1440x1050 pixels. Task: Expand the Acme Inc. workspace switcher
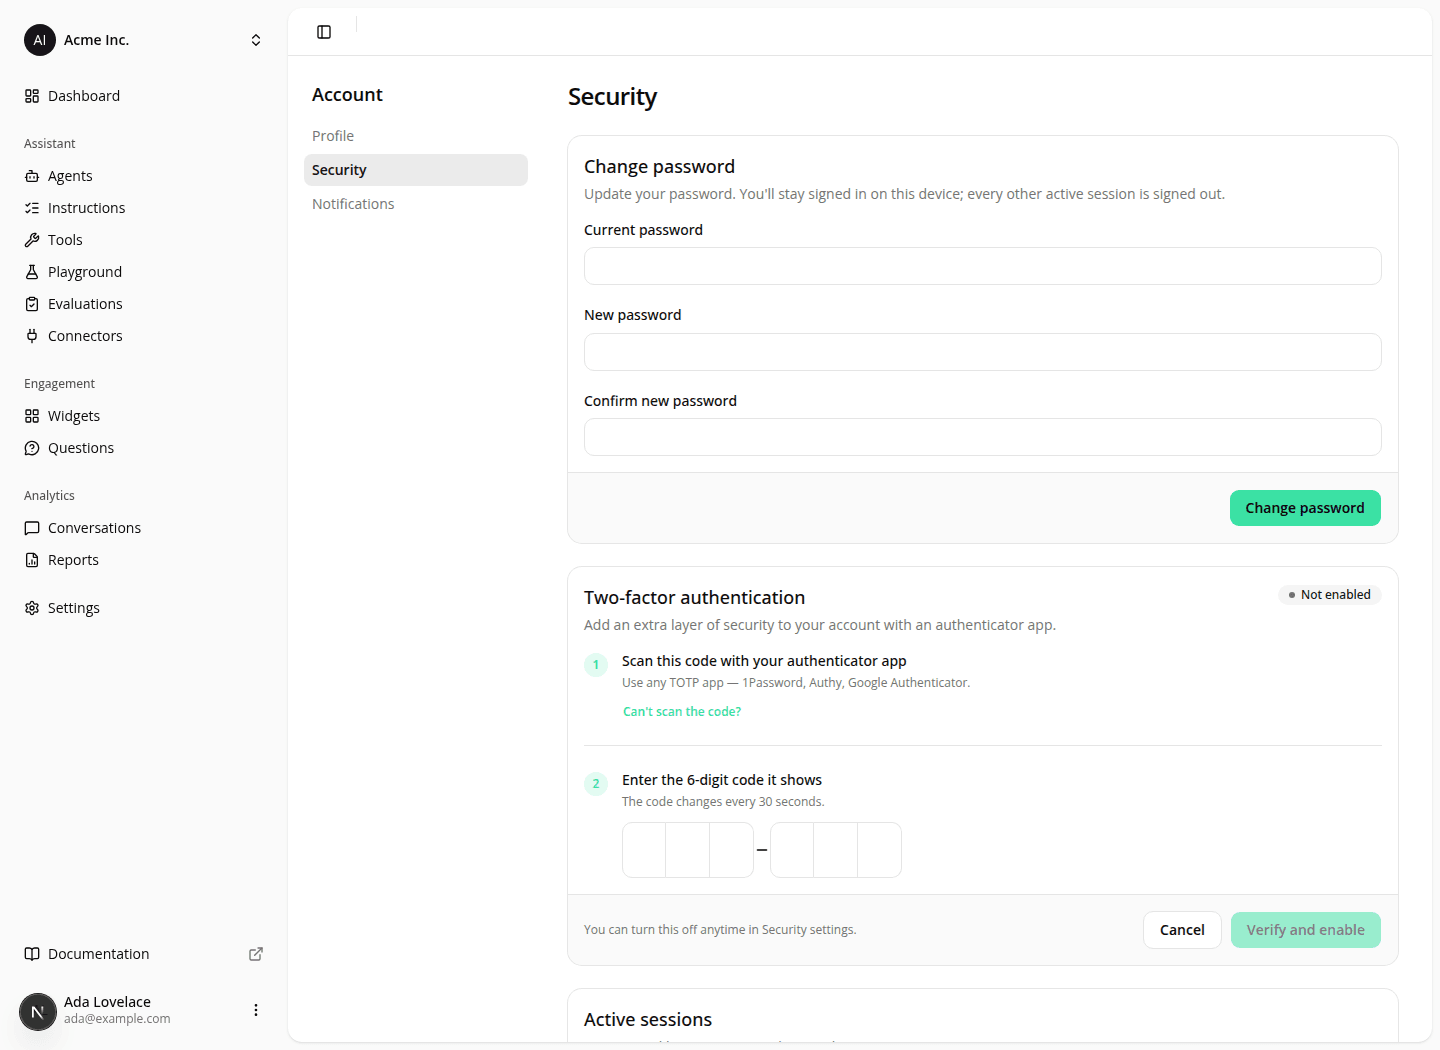coord(256,40)
